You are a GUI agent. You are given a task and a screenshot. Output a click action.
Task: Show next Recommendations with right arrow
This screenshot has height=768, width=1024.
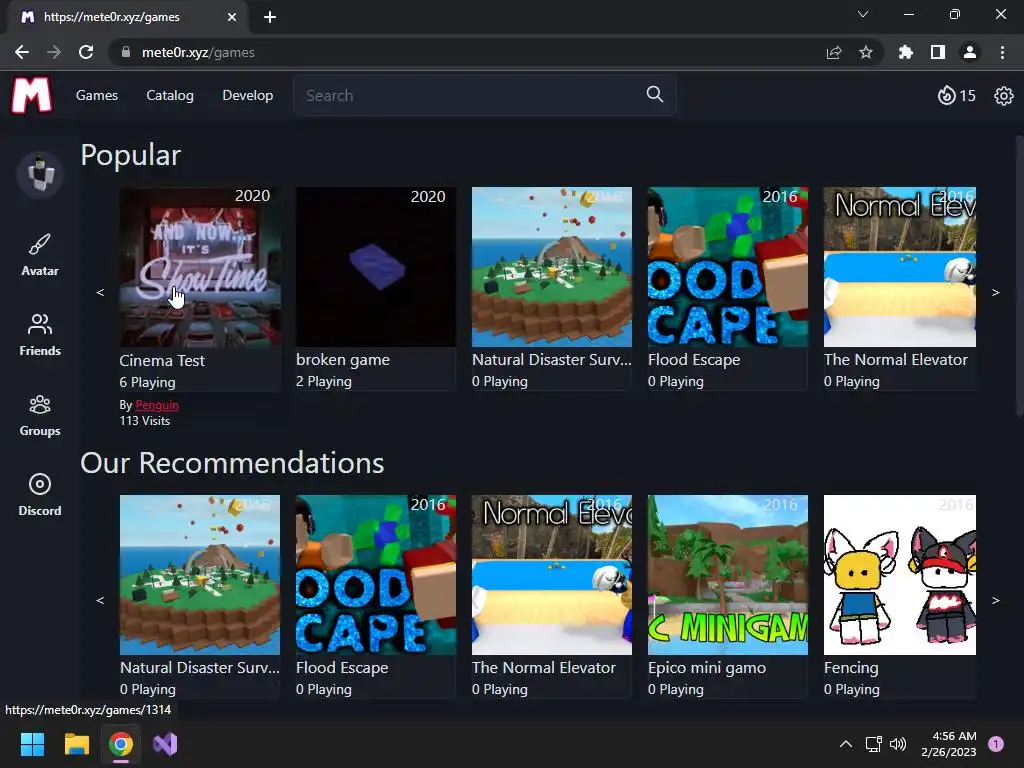(996, 600)
